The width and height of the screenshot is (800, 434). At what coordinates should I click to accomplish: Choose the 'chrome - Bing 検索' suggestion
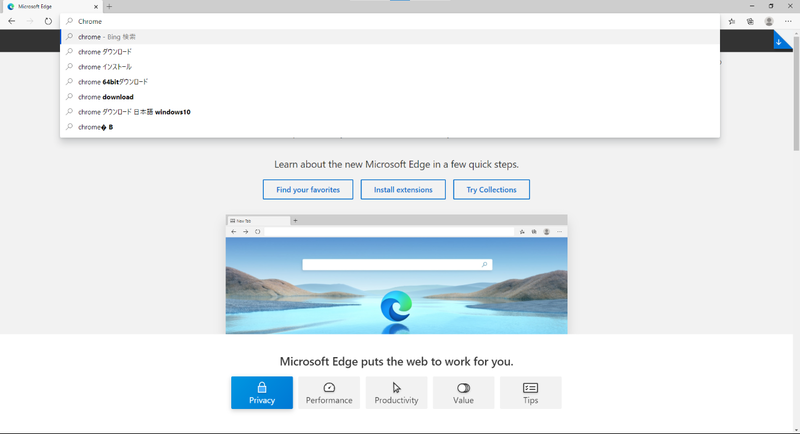click(x=390, y=37)
